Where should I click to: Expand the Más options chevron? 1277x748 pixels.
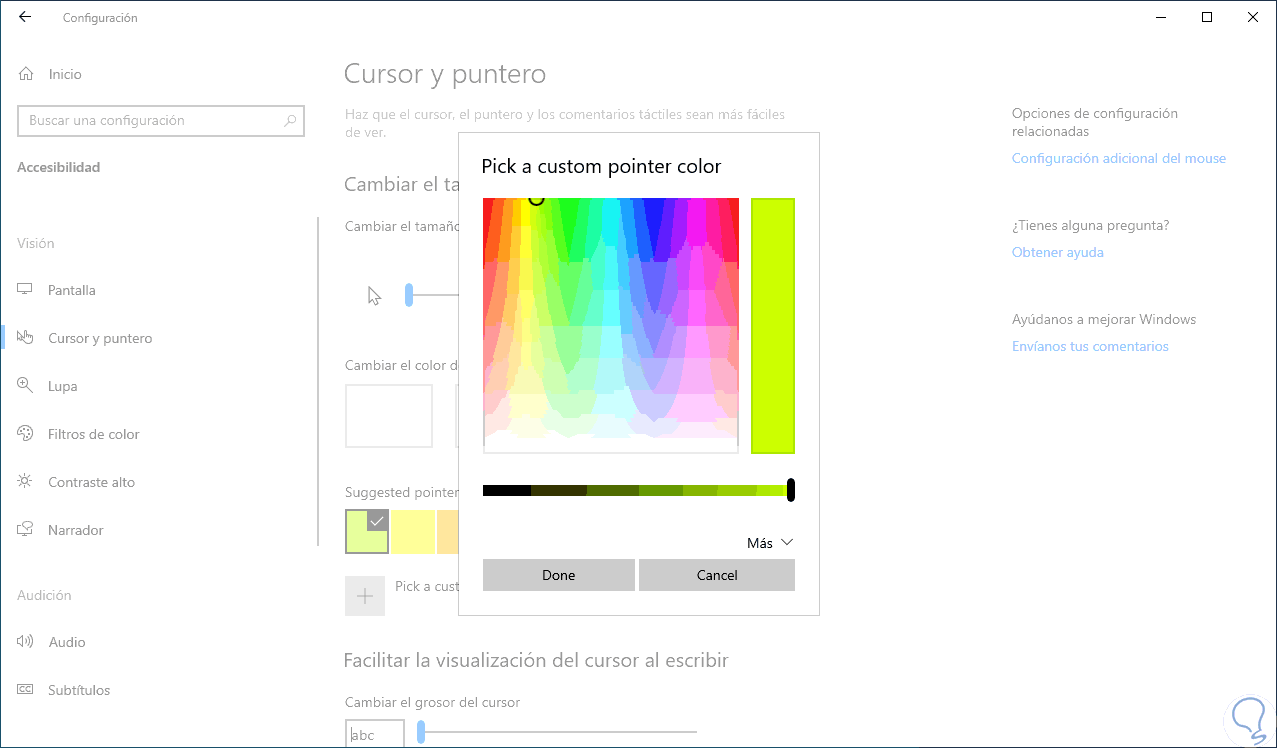pos(786,542)
